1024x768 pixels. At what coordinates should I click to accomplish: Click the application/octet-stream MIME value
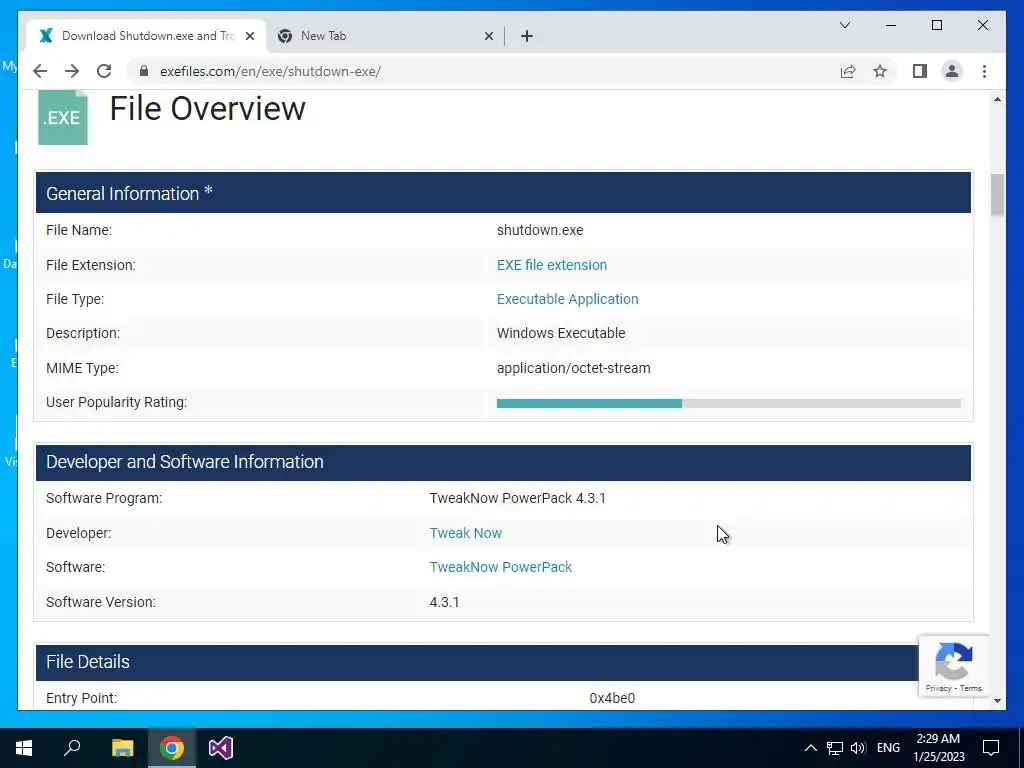click(x=573, y=368)
